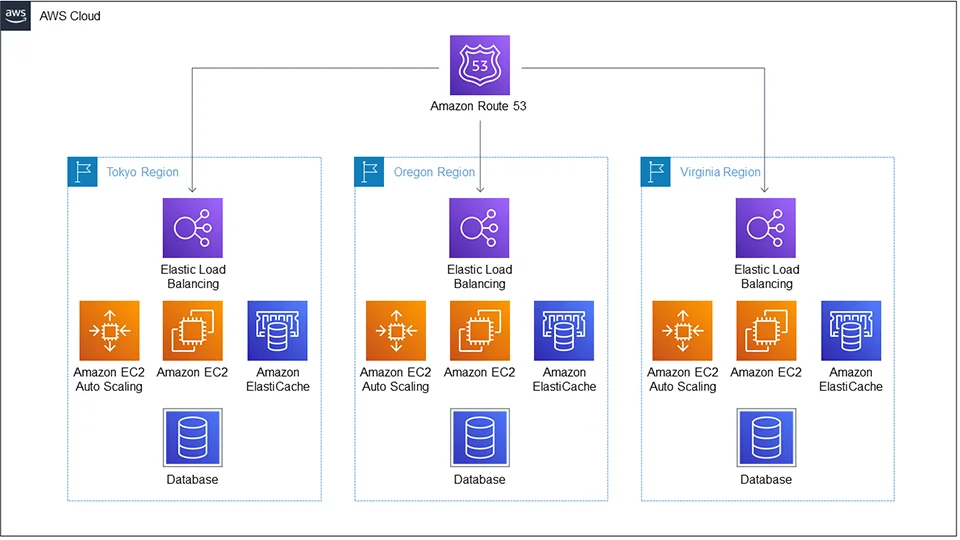Click Database label in Oregon Region
The width and height of the screenshot is (960, 540).
[x=479, y=479]
